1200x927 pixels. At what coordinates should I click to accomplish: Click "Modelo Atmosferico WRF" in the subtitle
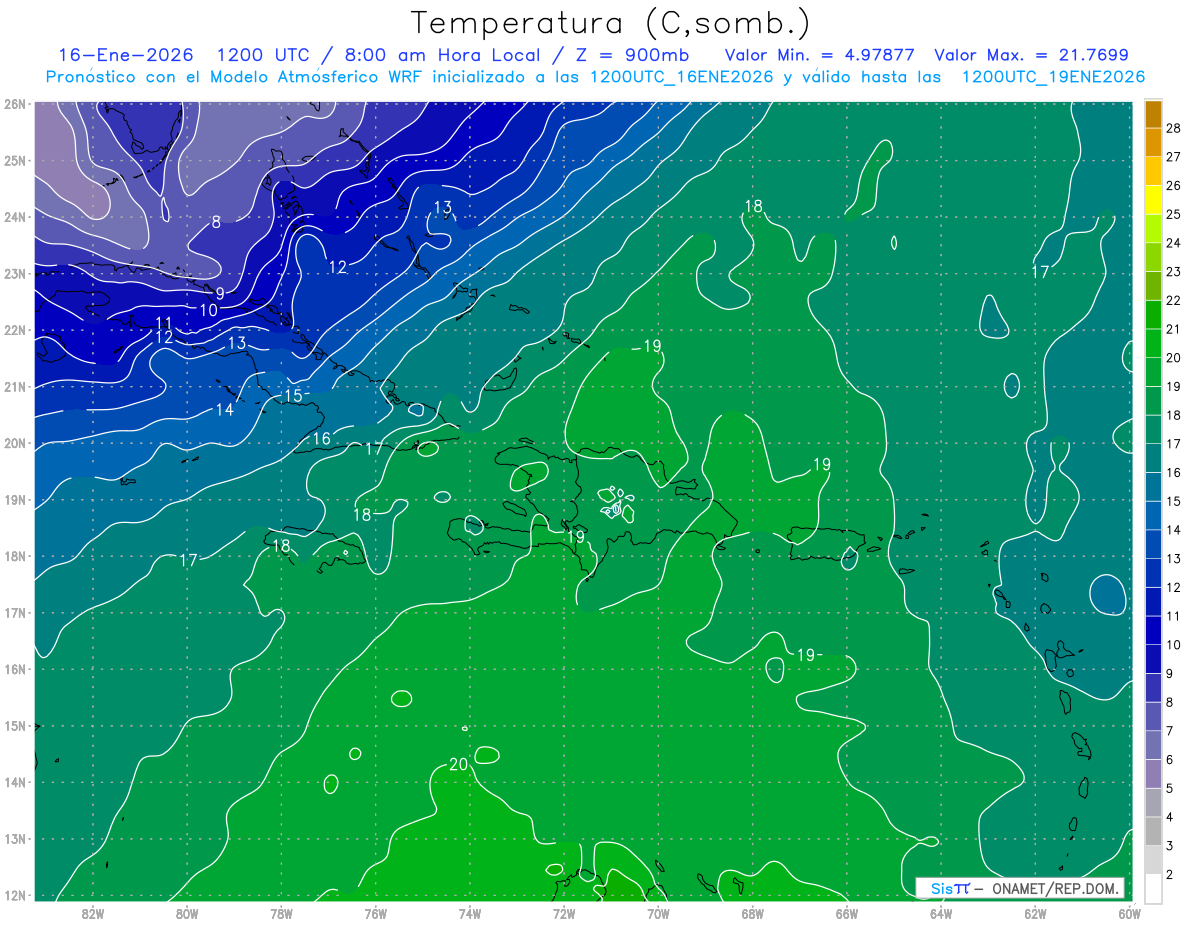coord(305,77)
